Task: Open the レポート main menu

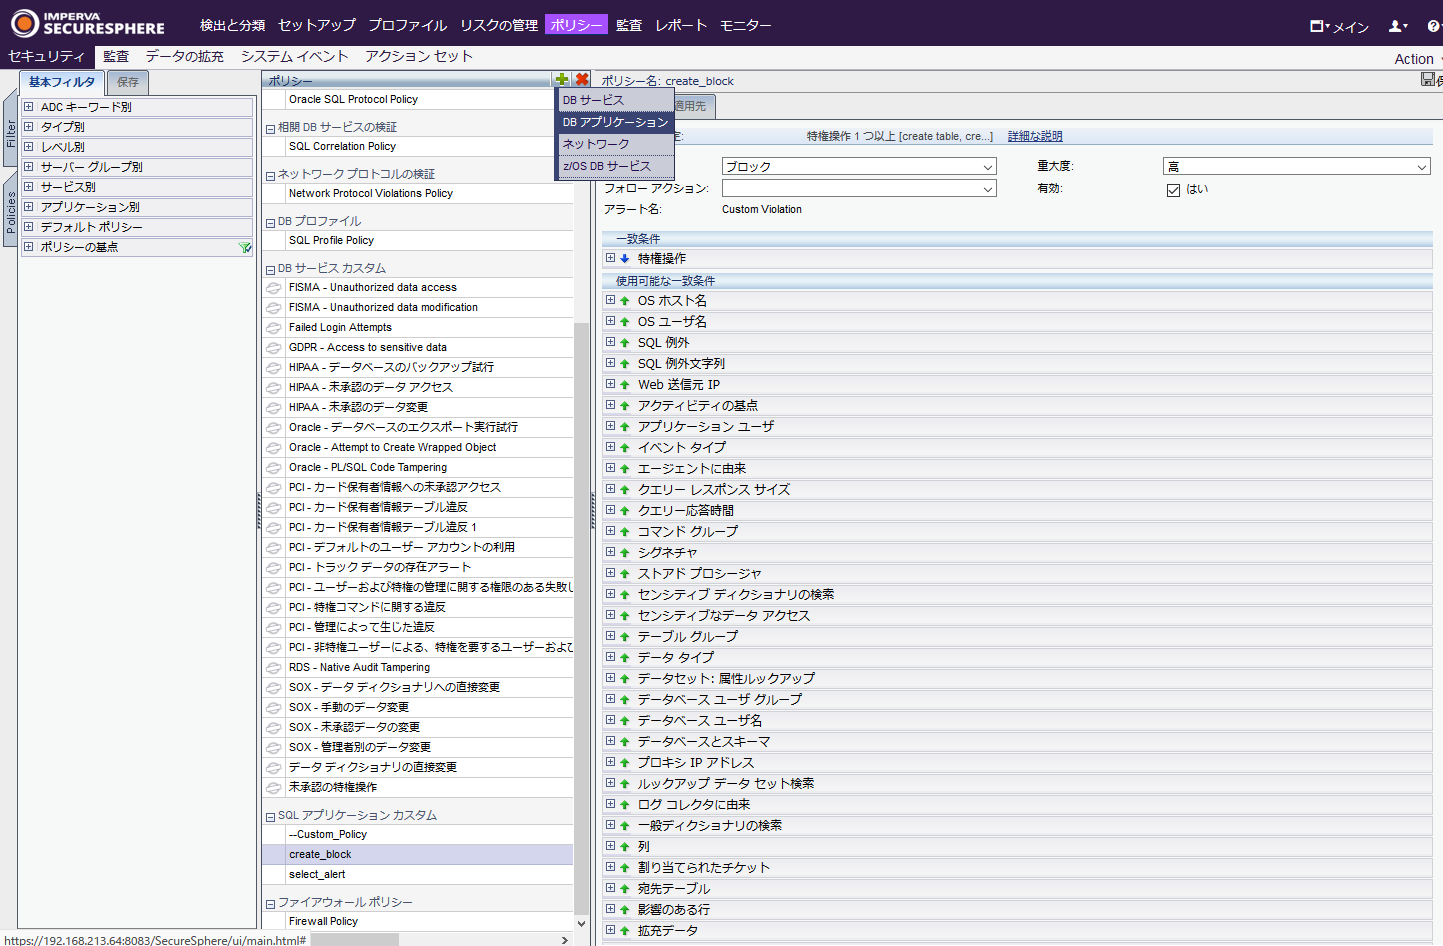Action: pyautogui.click(x=681, y=25)
